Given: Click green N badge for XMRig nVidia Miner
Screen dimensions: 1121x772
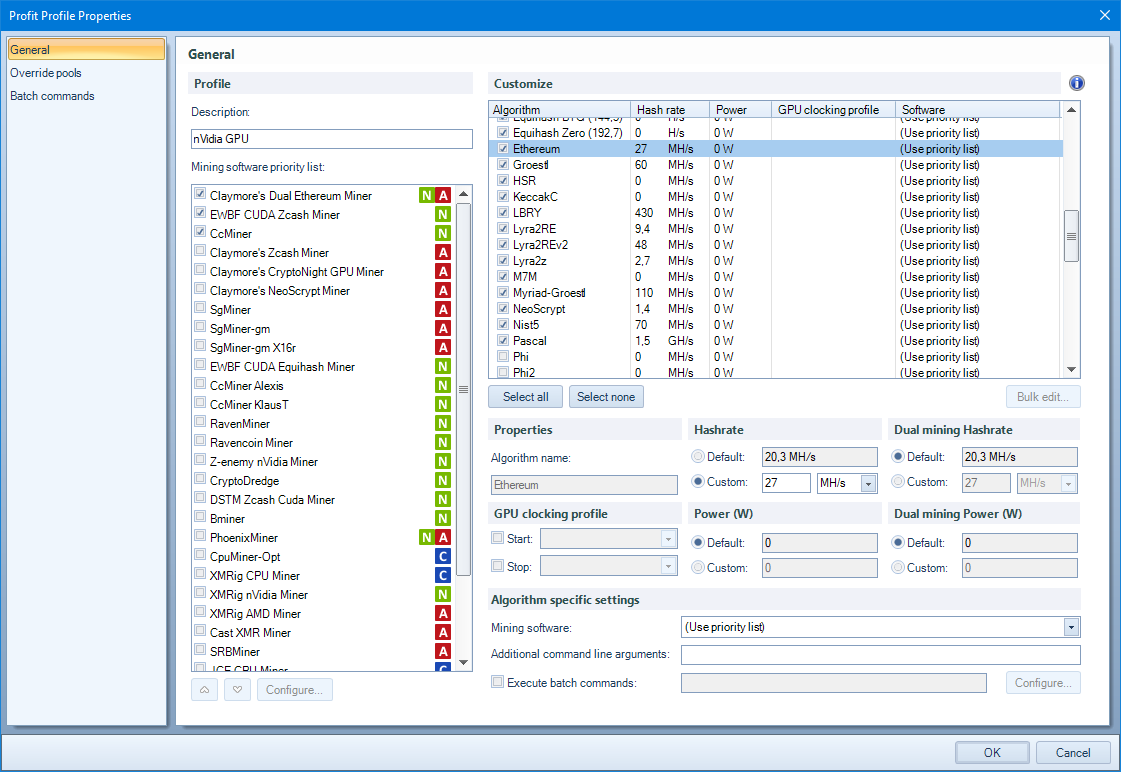Looking at the screenshot, I should (443, 595).
